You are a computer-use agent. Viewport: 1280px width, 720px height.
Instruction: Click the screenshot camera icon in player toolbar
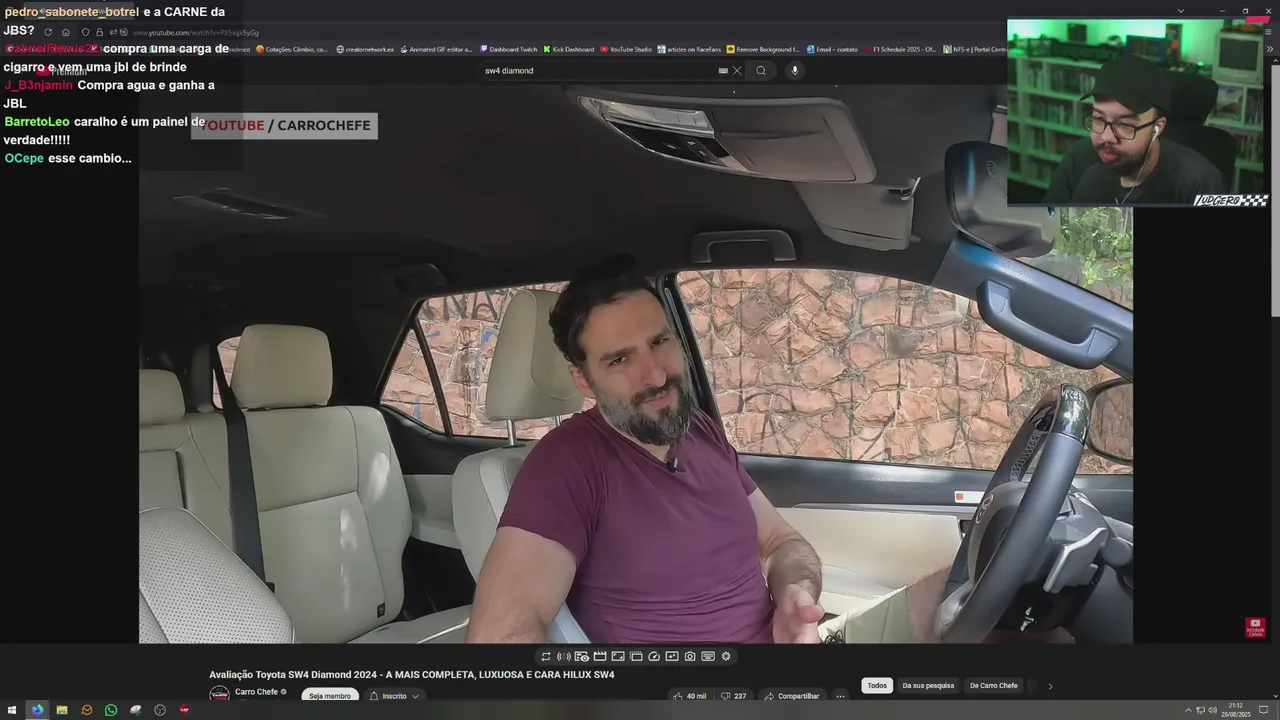690,656
